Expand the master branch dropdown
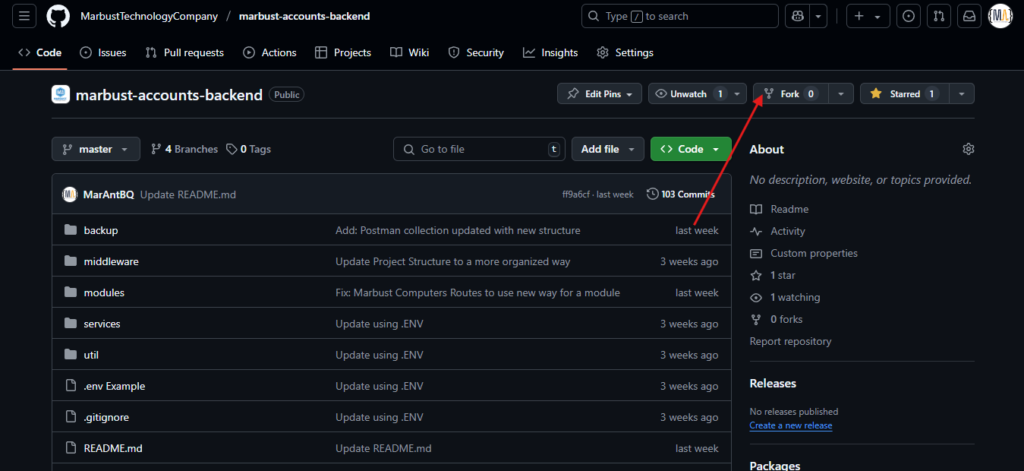The height and width of the screenshot is (471, 1024). click(x=96, y=149)
